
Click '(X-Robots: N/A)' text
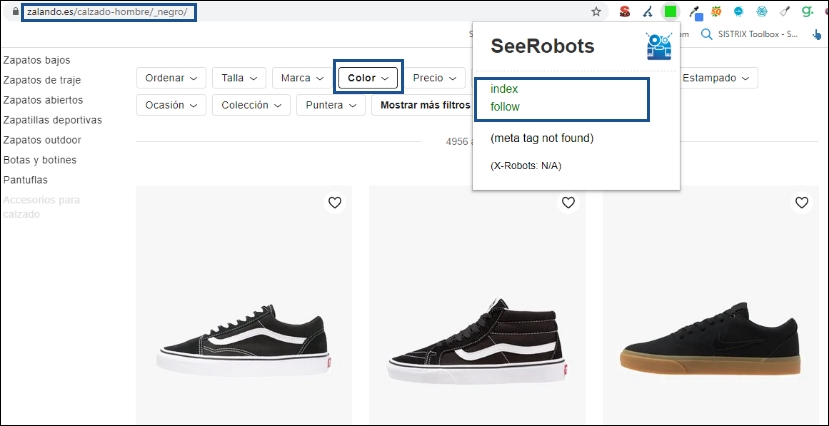coord(526,166)
